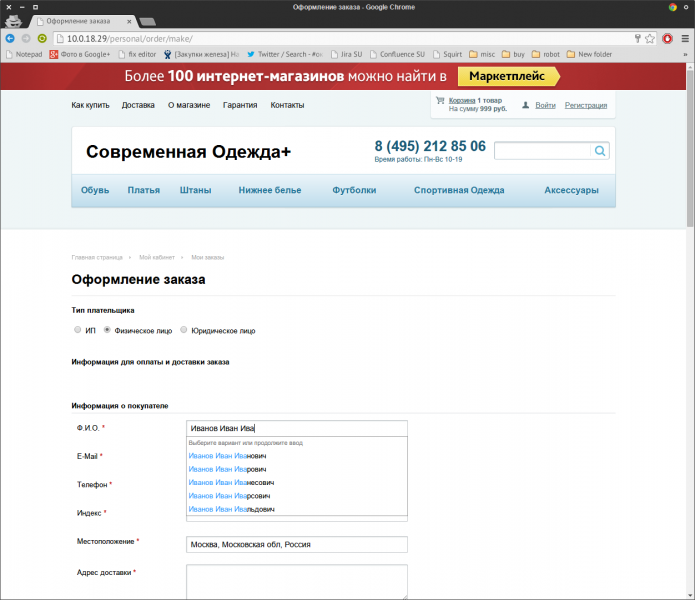Image resolution: width=695 pixels, height=600 pixels.
Task: Select Физическое лицо radio button
Action: 107,330
